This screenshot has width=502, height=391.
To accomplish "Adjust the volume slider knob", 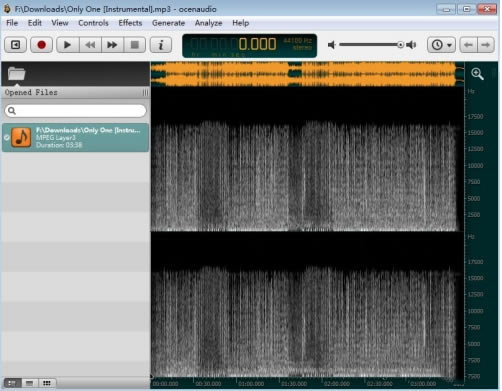I will coord(400,45).
